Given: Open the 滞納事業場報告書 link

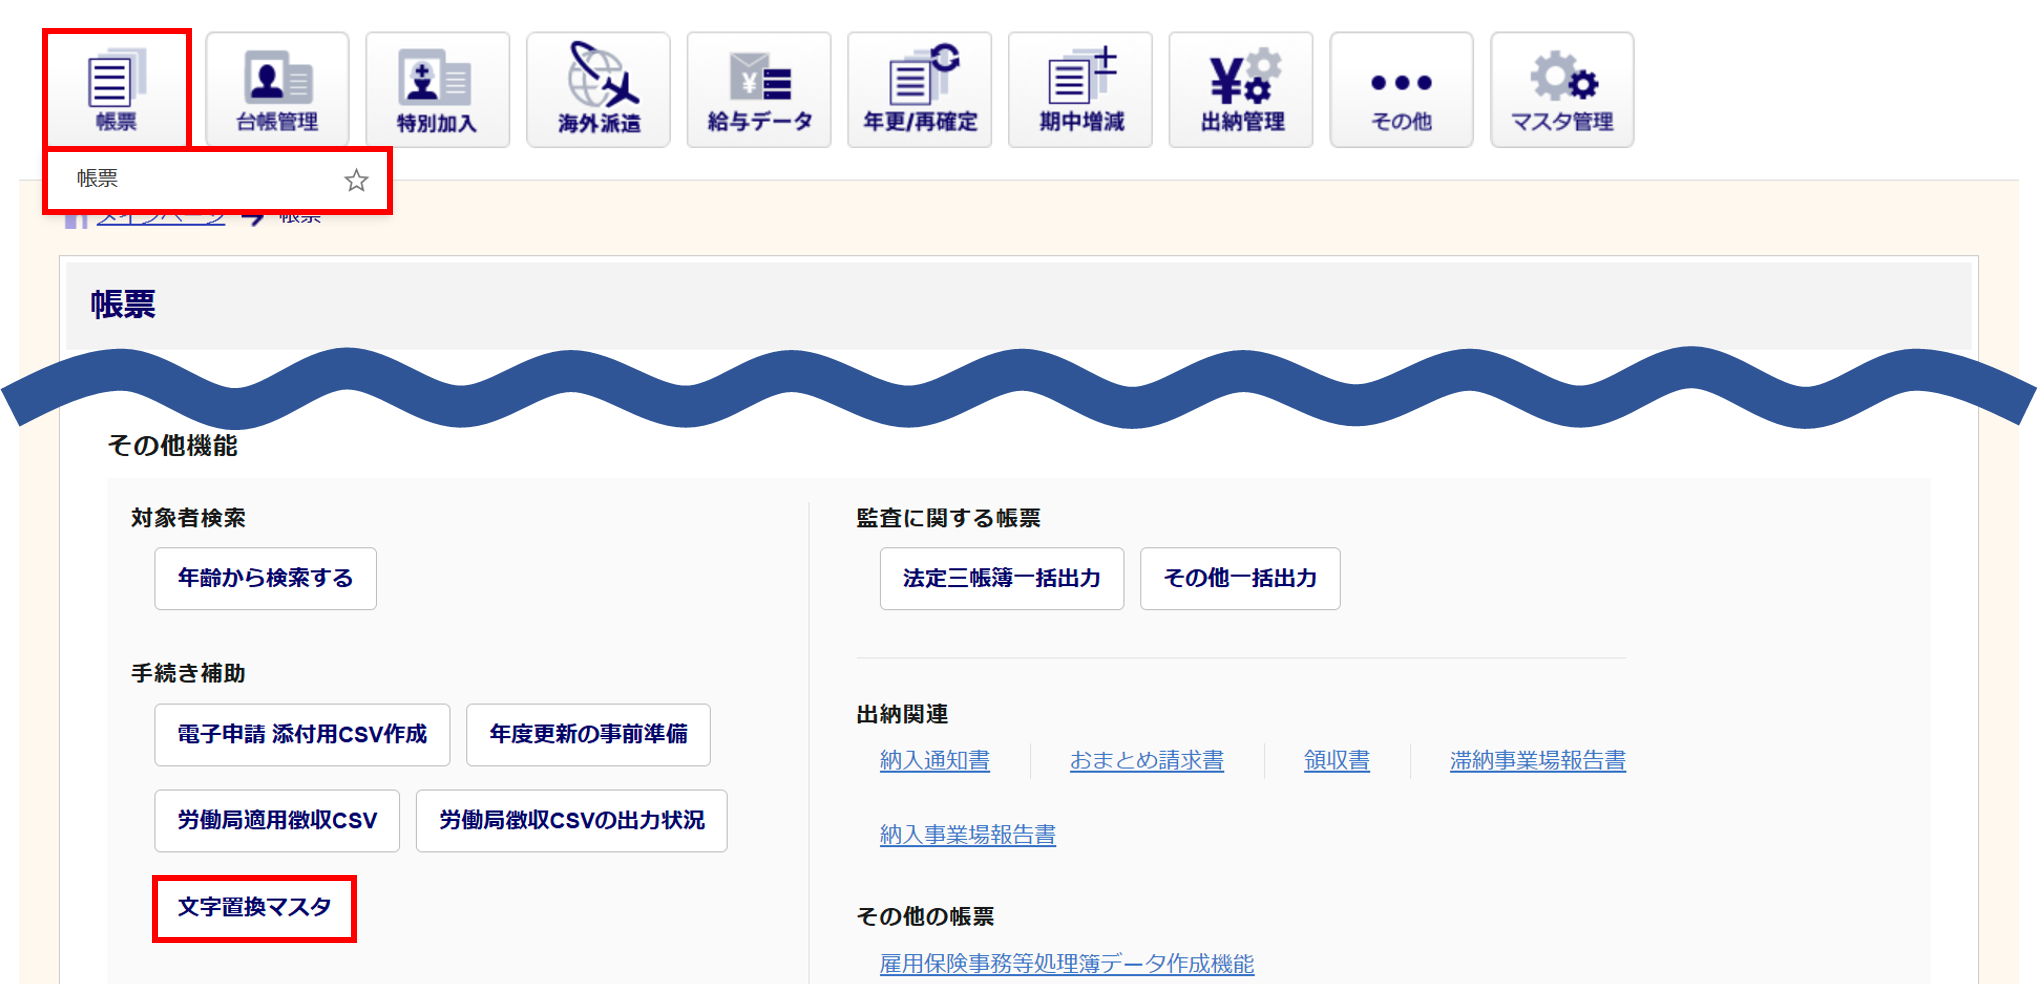Looking at the screenshot, I should coord(1538,761).
